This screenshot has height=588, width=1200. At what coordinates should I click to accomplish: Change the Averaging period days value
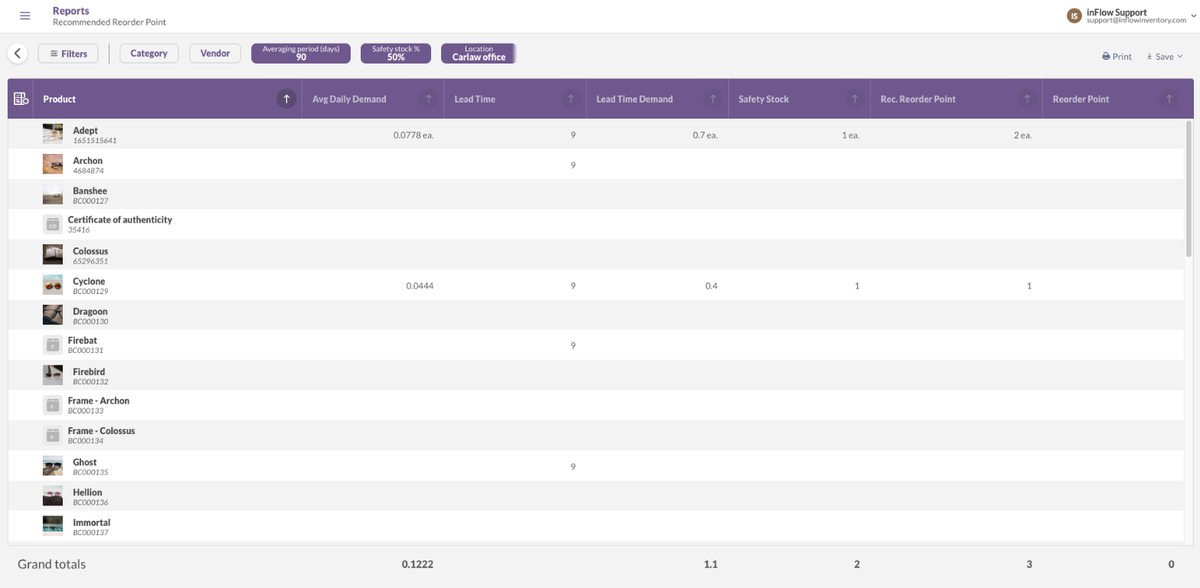tap(301, 53)
